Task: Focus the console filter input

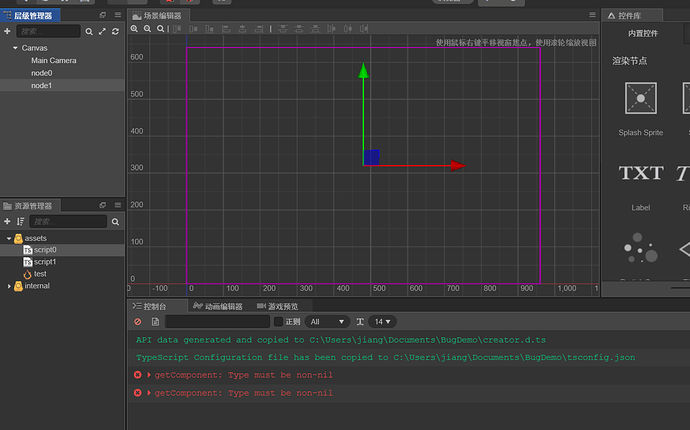Action: point(217,322)
